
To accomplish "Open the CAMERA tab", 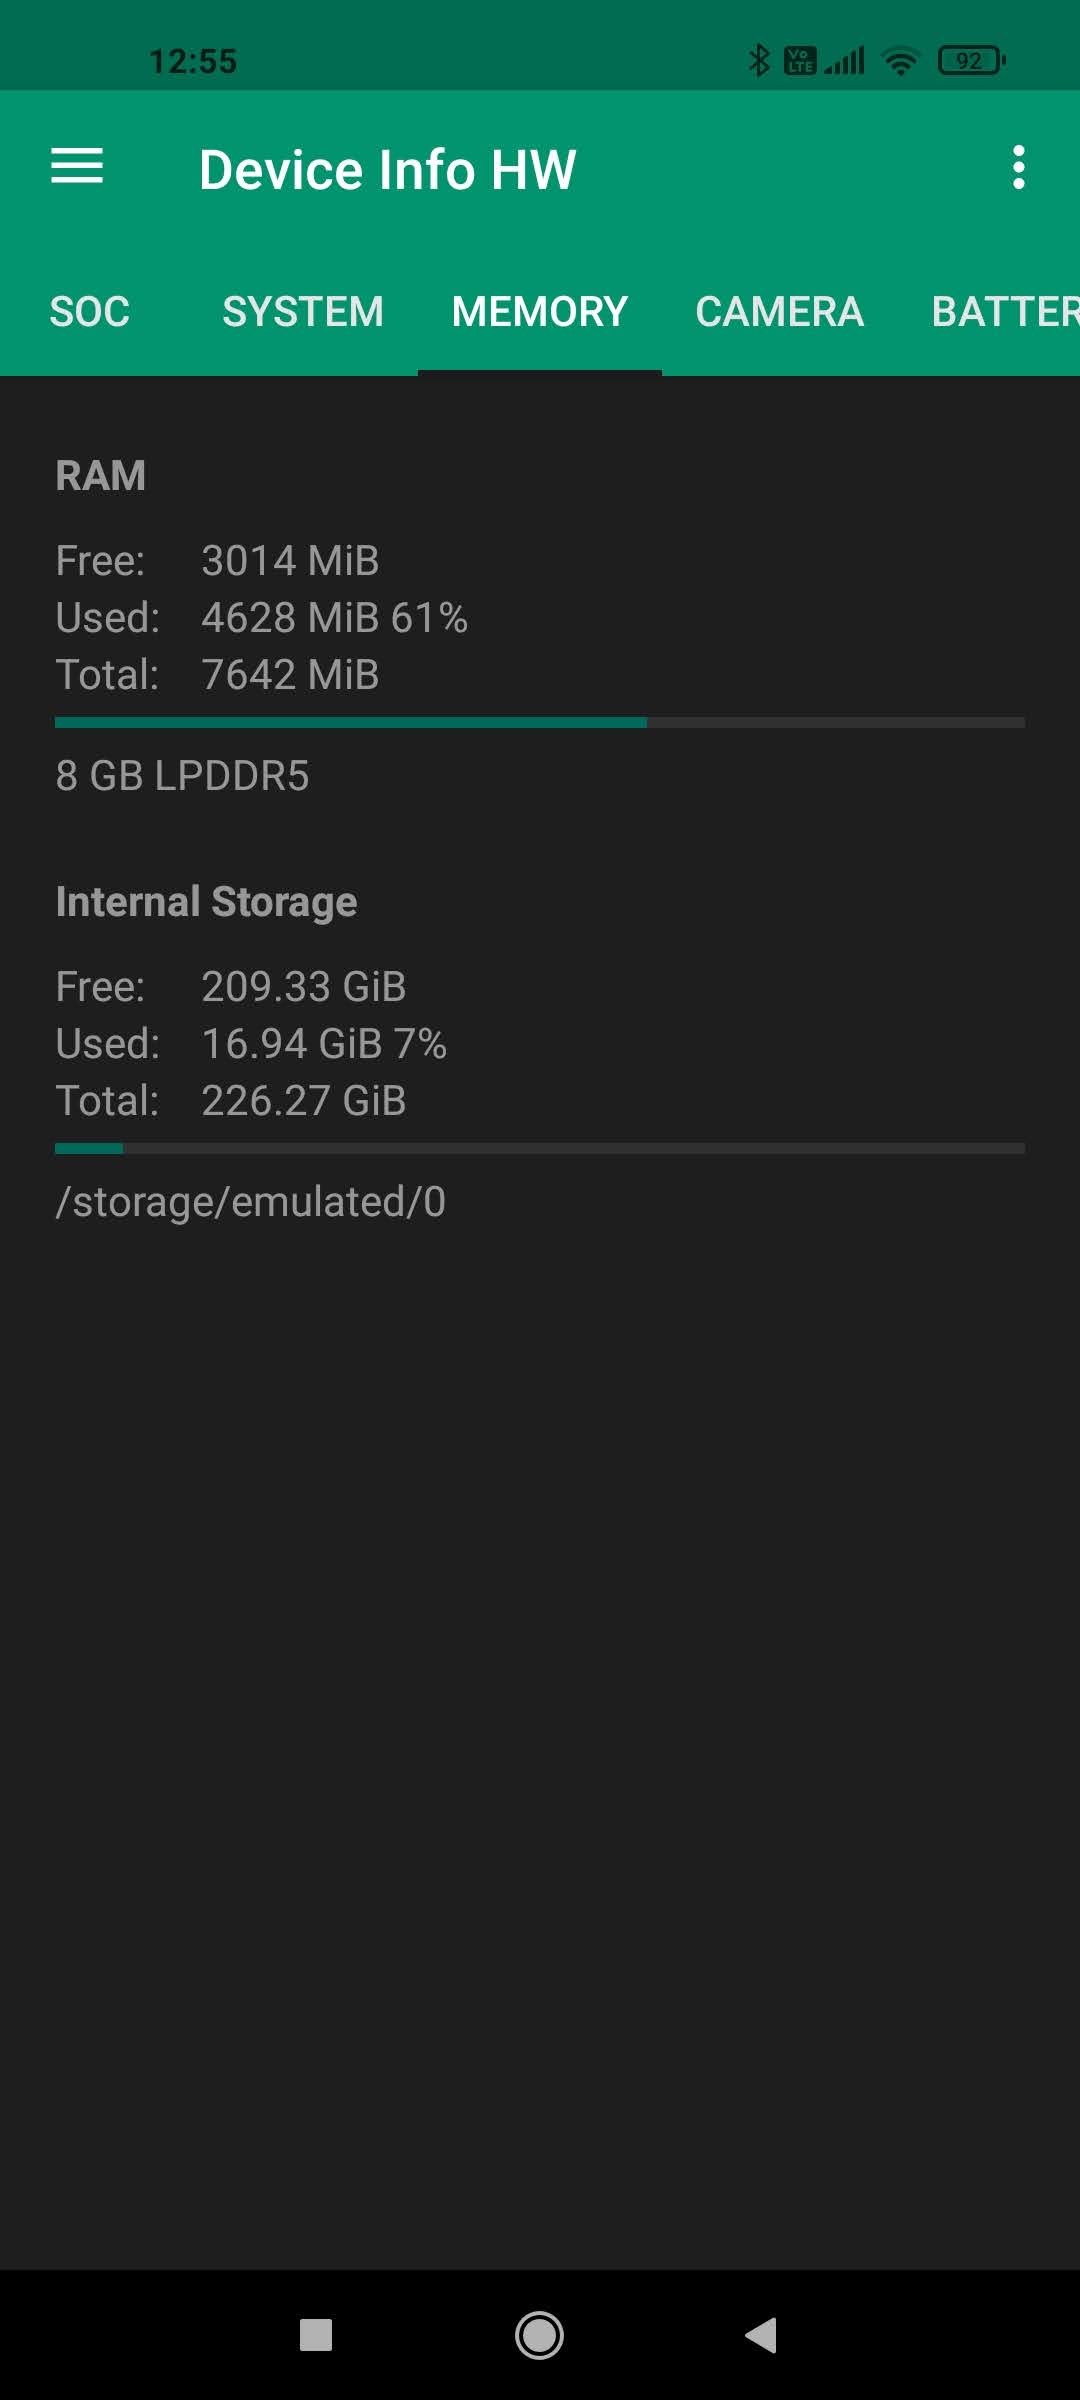I will [779, 312].
